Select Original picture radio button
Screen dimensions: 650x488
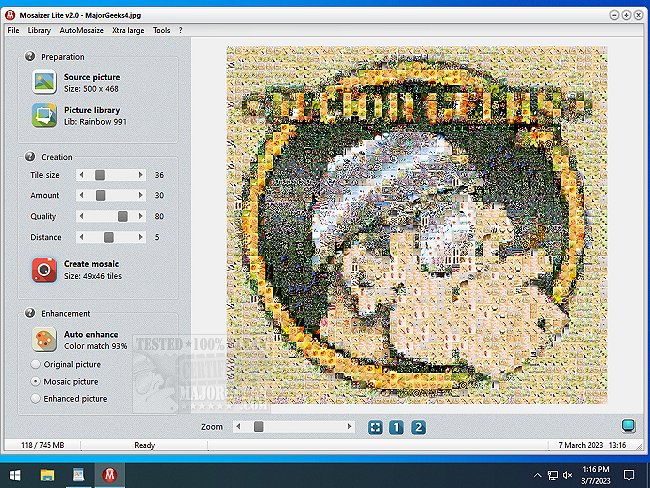36,364
